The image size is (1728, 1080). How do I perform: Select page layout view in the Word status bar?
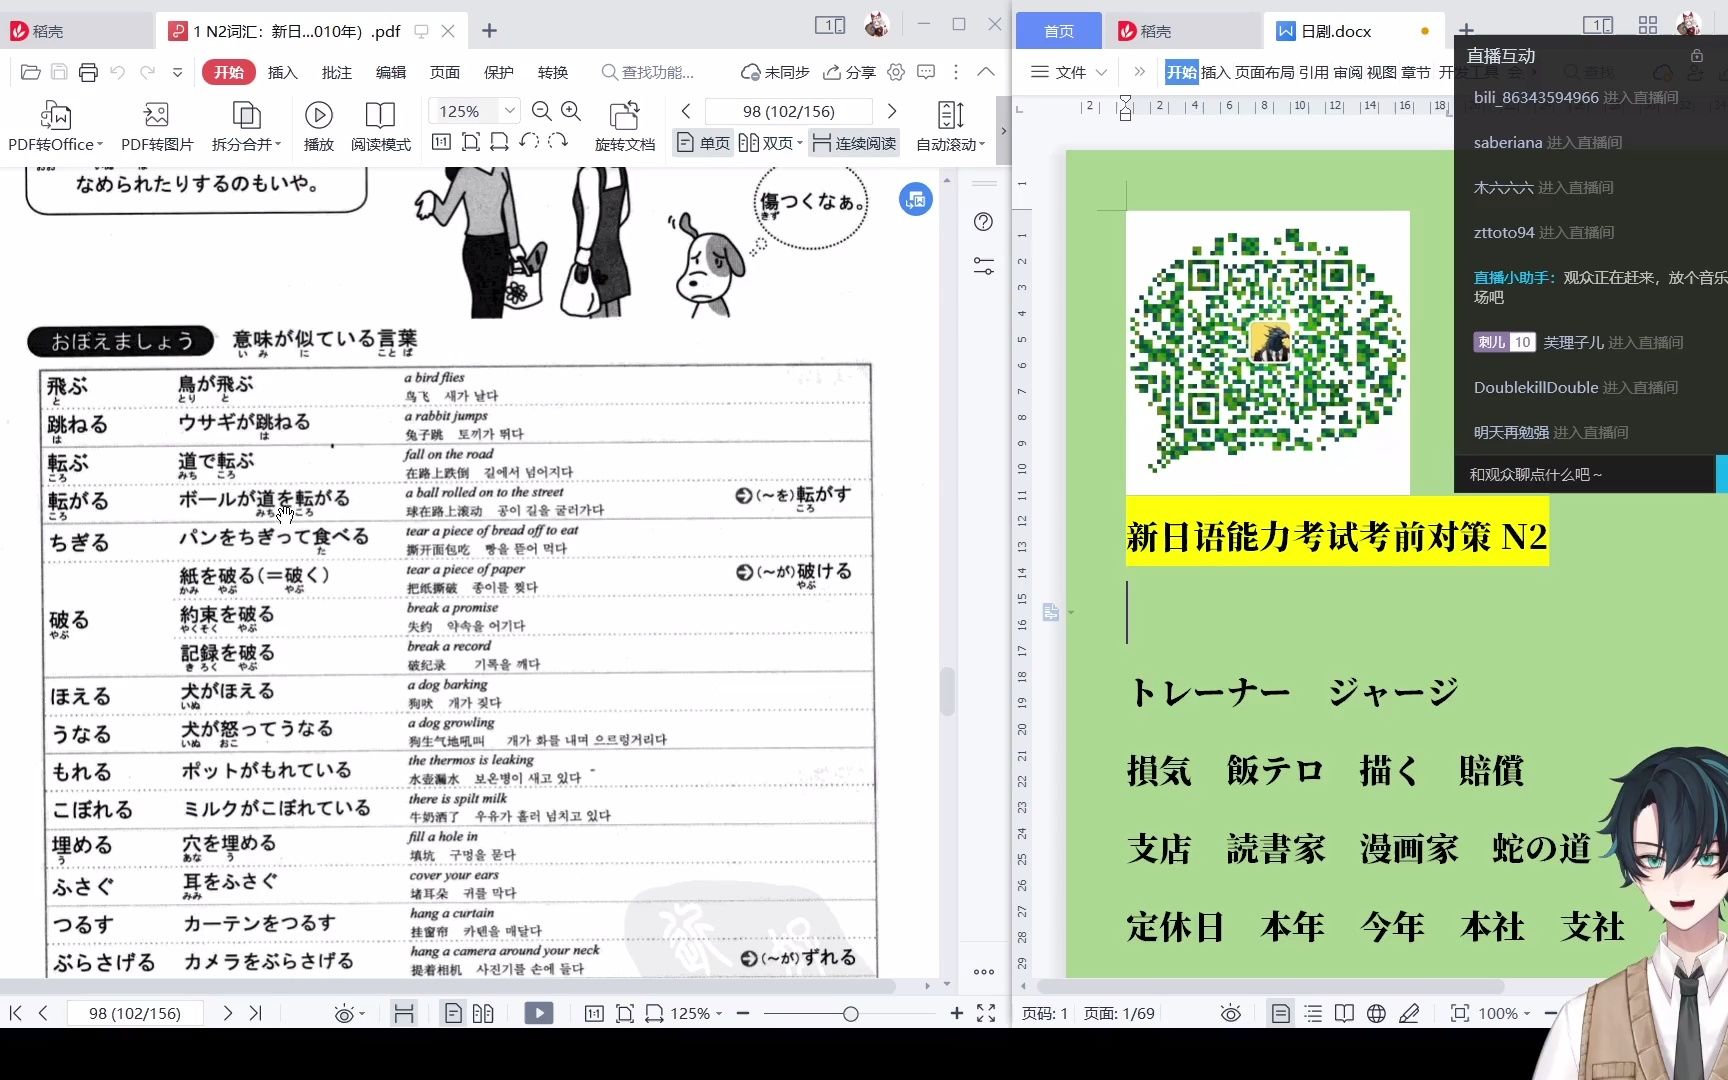click(1280, 1013)
